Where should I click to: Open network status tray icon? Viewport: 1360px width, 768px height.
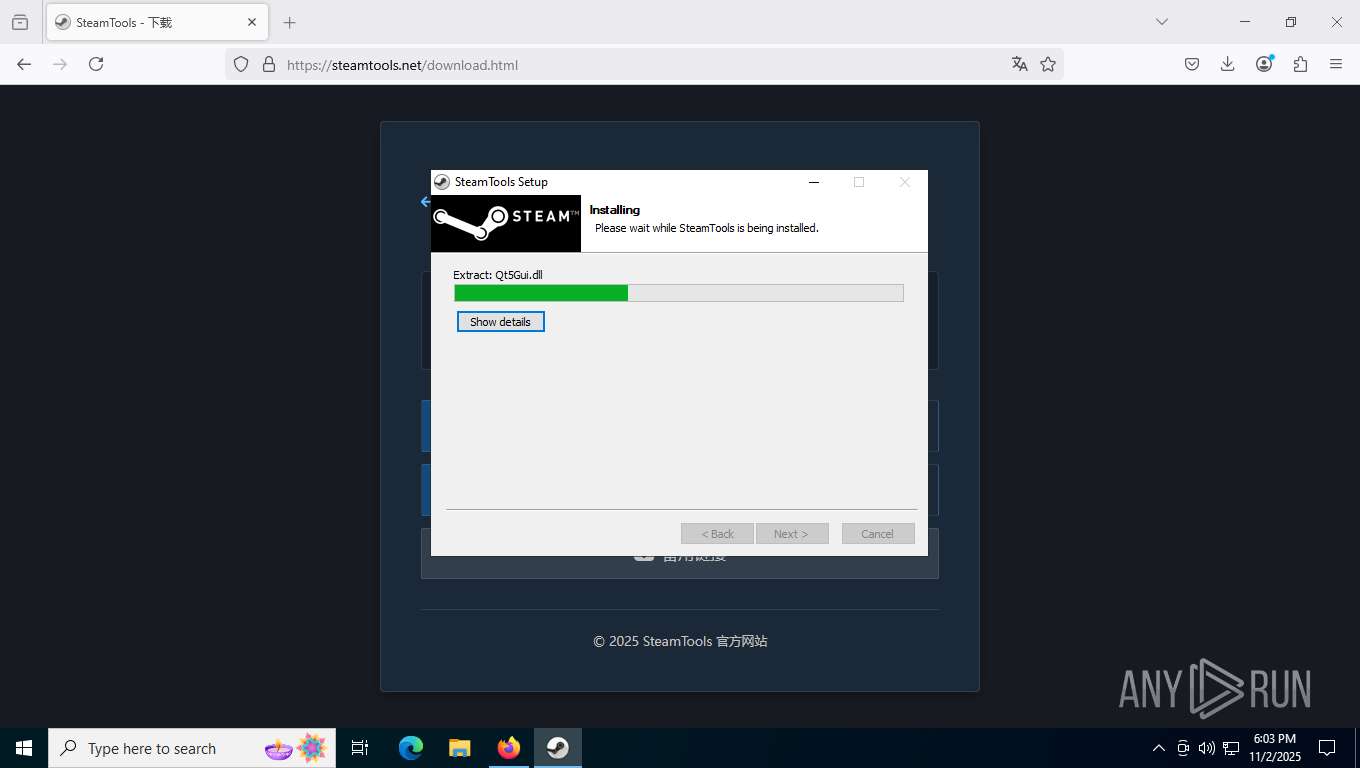pyautogui.click(x=1231, y=748)
